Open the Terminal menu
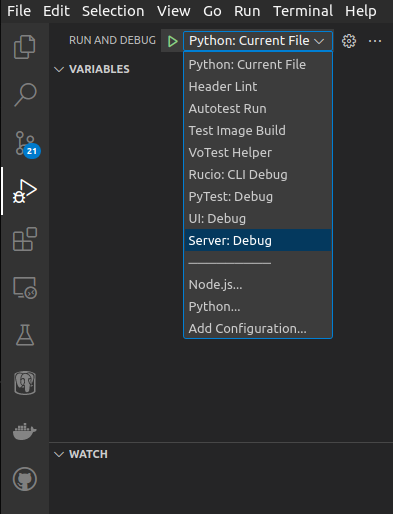This screenshot has width=393, height=514. (x=303, y=11)
